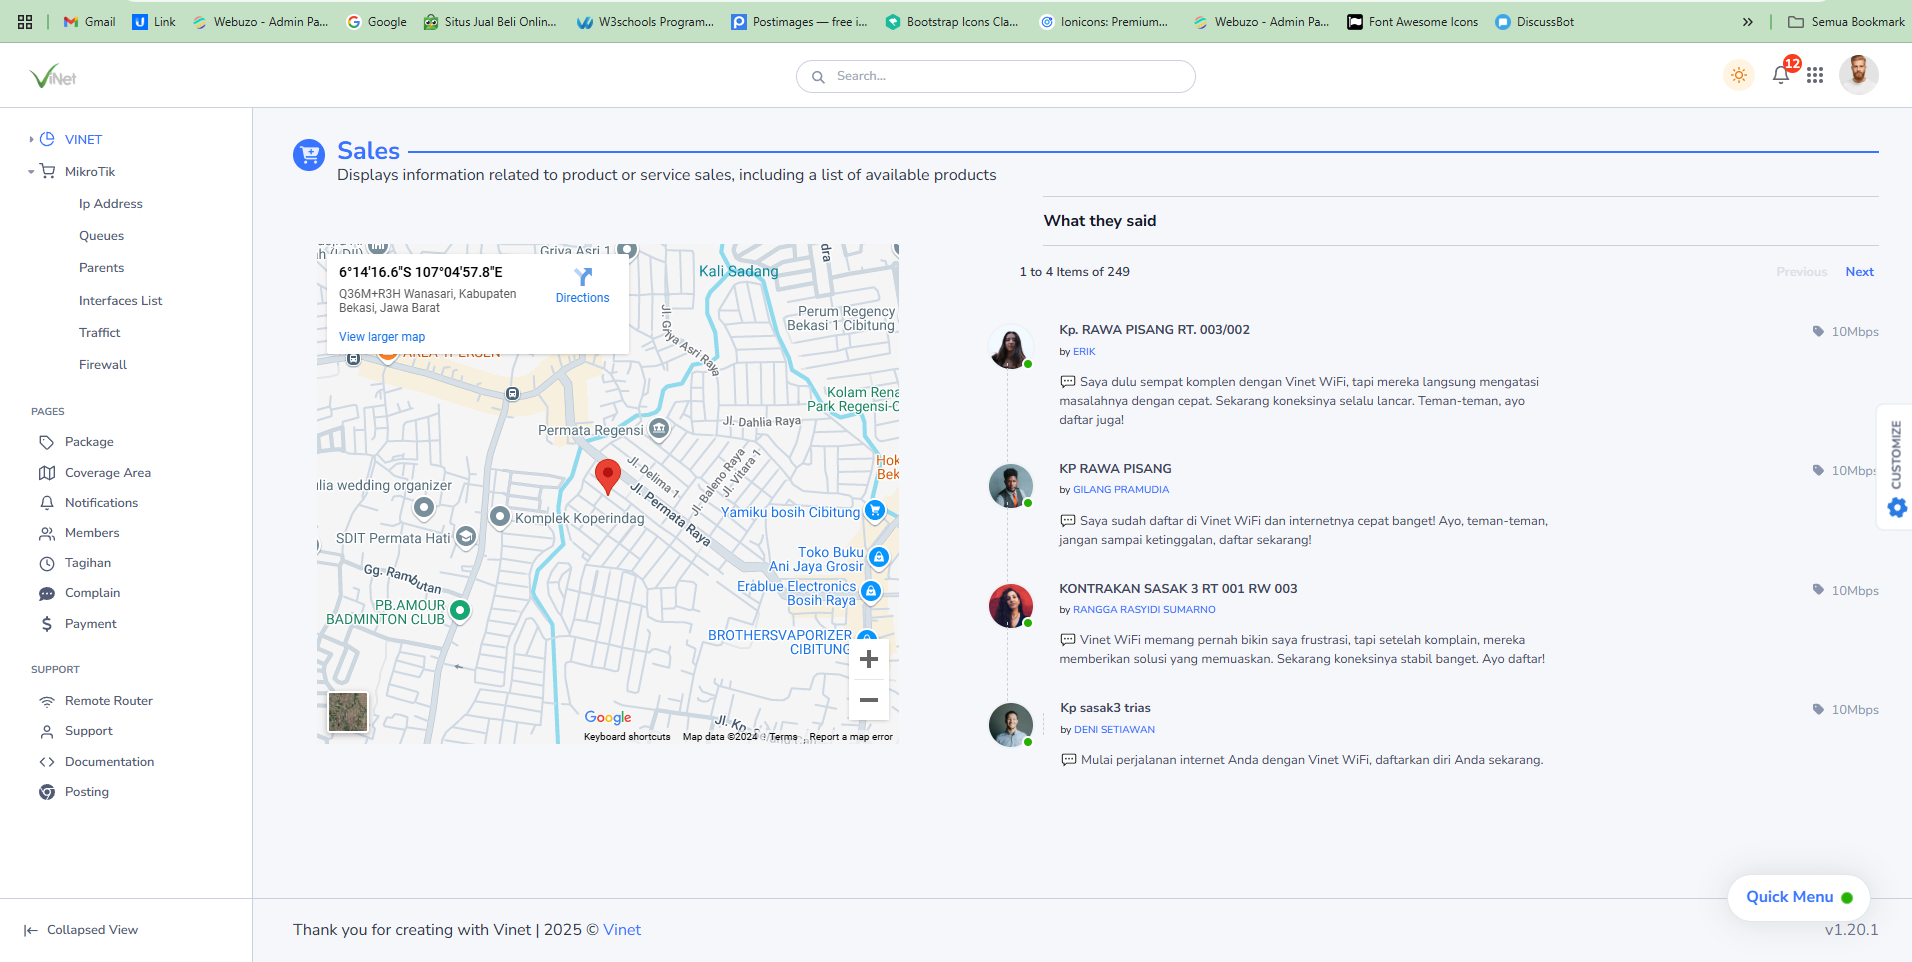Image resolution: width=1912 pixels, height=962 pixels.
Task: Go to the Package page
Action: pyautogui.click(x=89, y=442)
